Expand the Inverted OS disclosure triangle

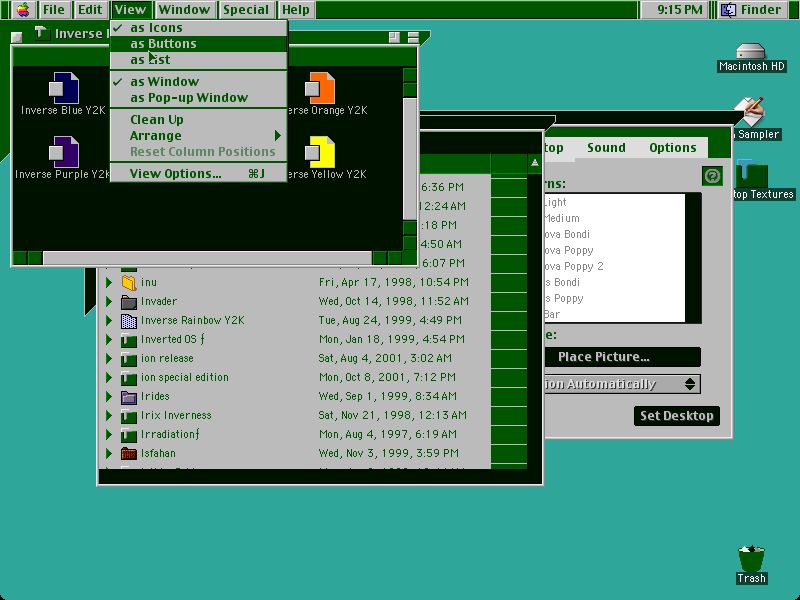coord(109,339)
